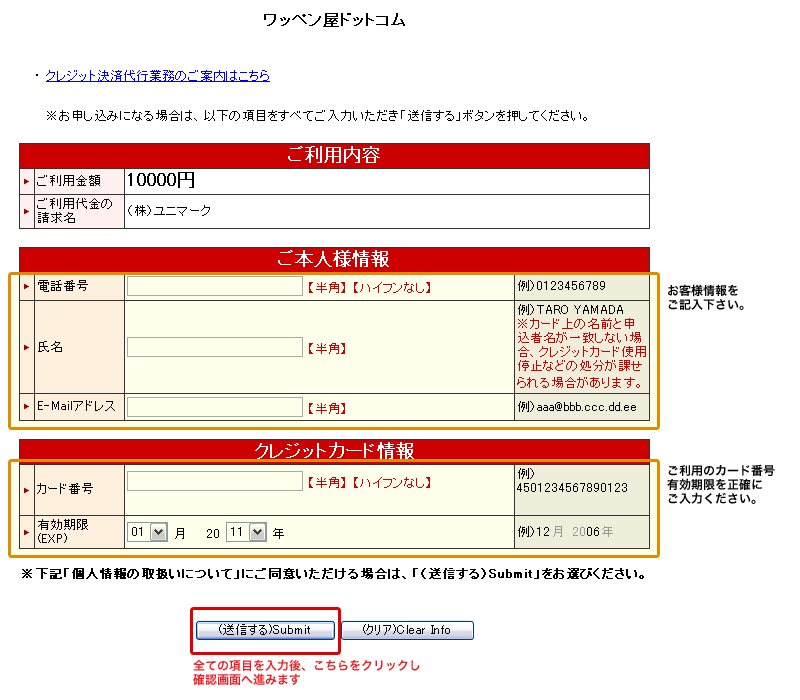
Task: Select the E-Mailアドレス text box
Action: (215, 407)
